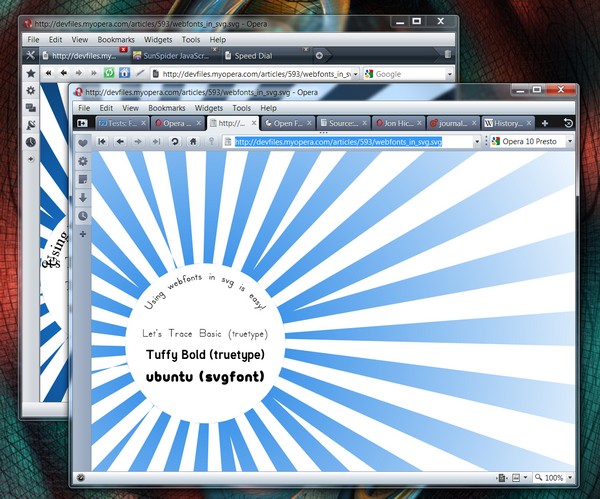Click the fit-to-width icon in status bar
Screen dimensions: 600x499
(x=502, y=478)
